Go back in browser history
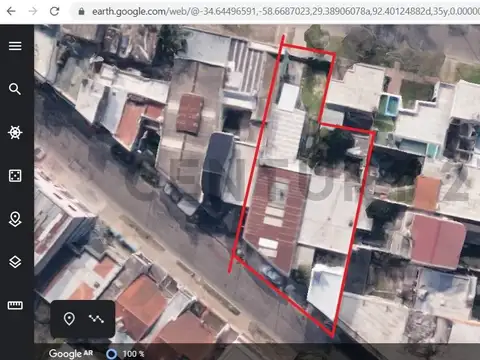This screenshot has height=360, width=480. pyautogui.click(x=11, y=11)
